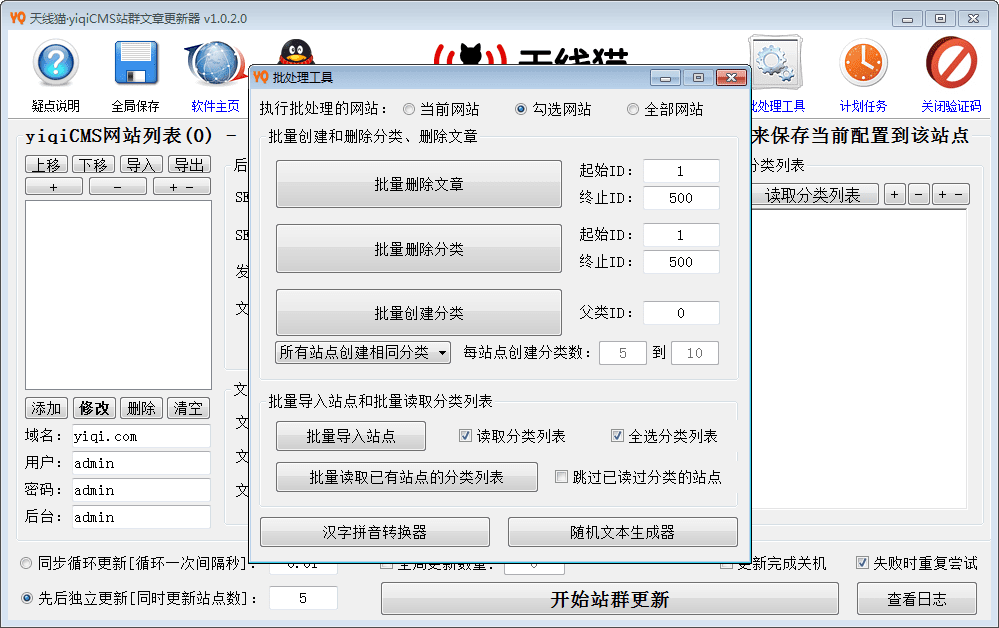Viewport: 999px width, 628px height.
Task: Click the 删除 site button
Action: pos(141,408)
